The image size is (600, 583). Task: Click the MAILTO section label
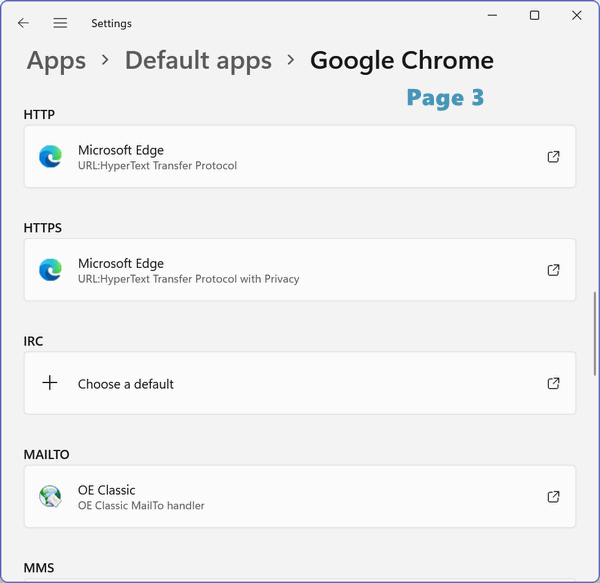46,454
